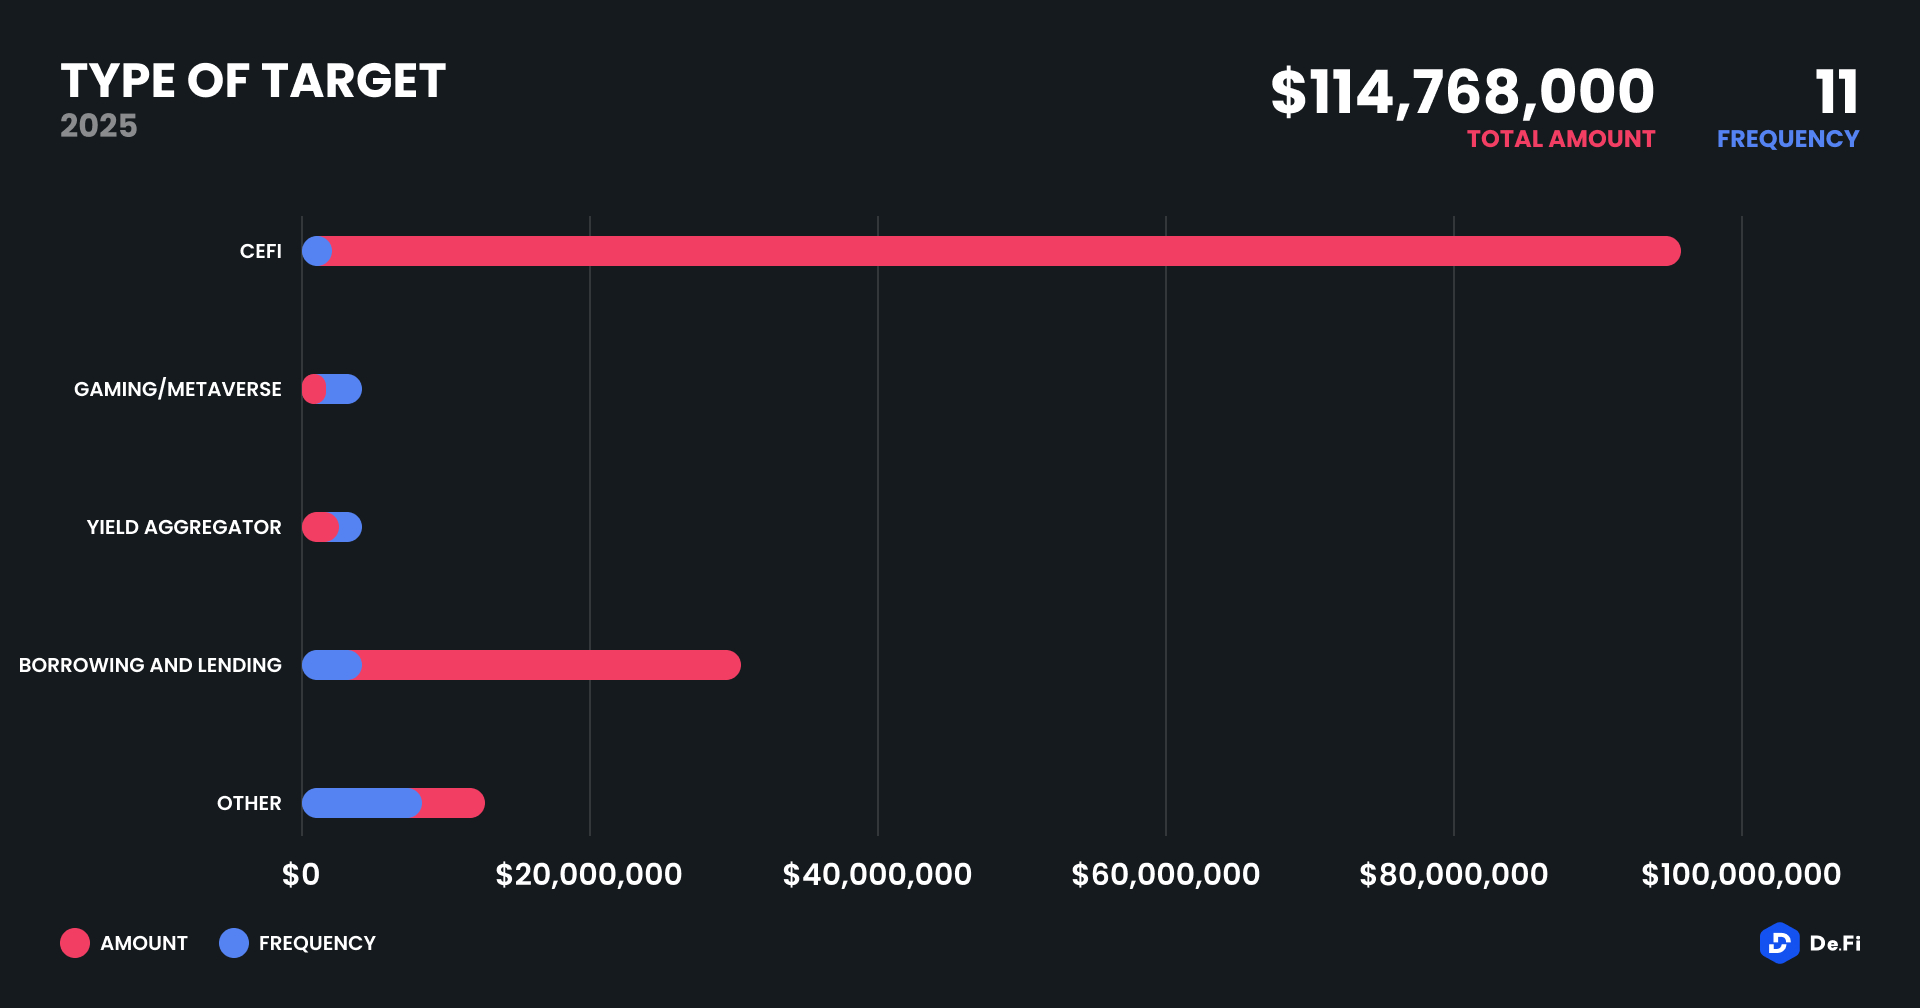Click the blue FREQUENCY legend circle
Screen dimensions: 1920x1008
click(234, 943)
